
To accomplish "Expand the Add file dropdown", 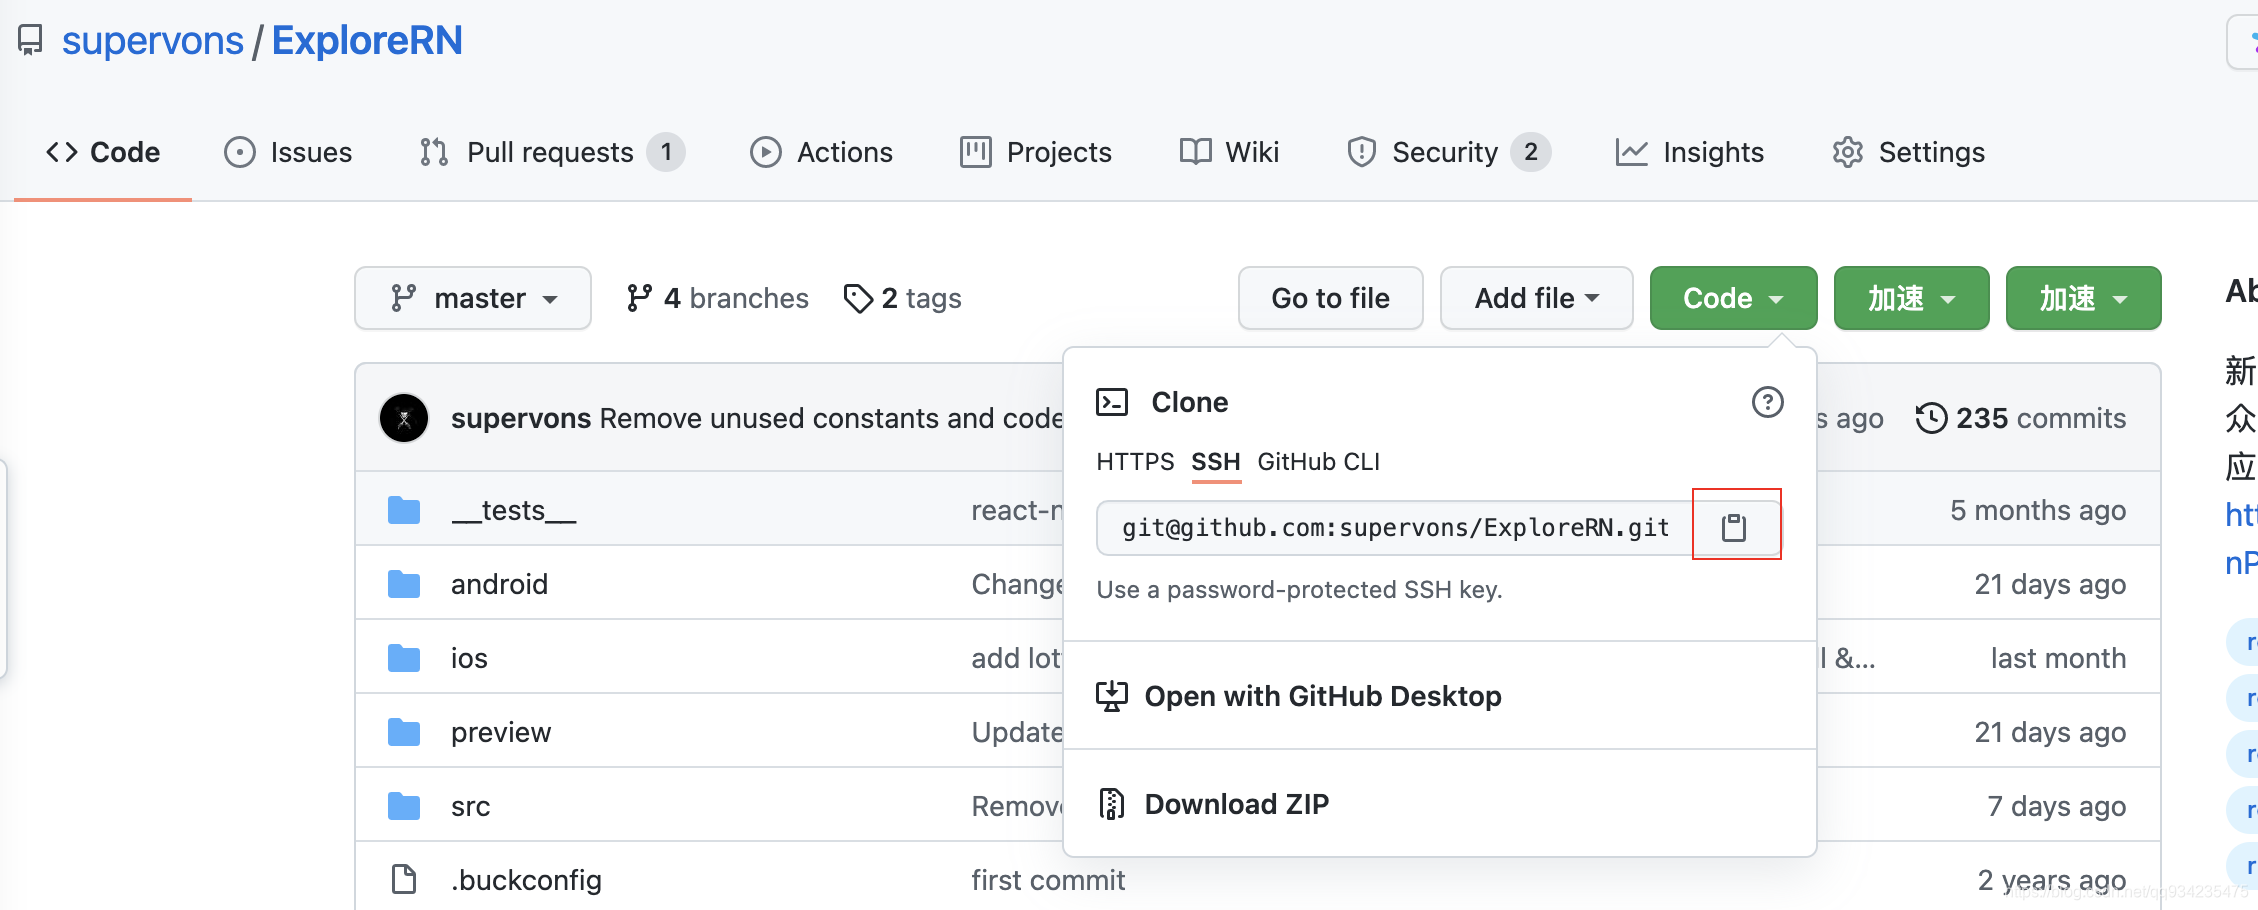I will (1536, 298).
